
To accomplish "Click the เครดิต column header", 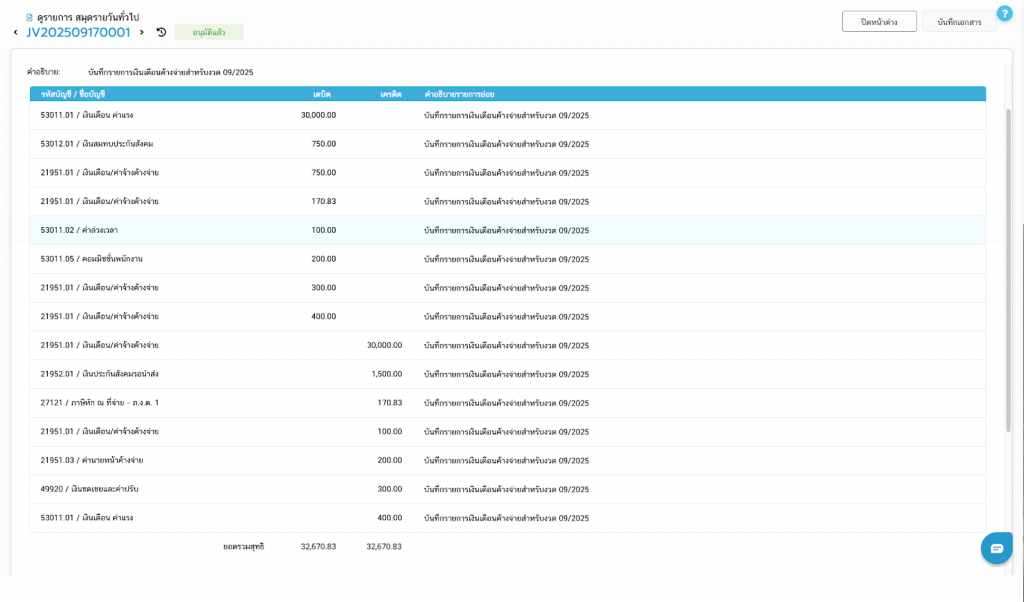I will [x=391, y=94].
